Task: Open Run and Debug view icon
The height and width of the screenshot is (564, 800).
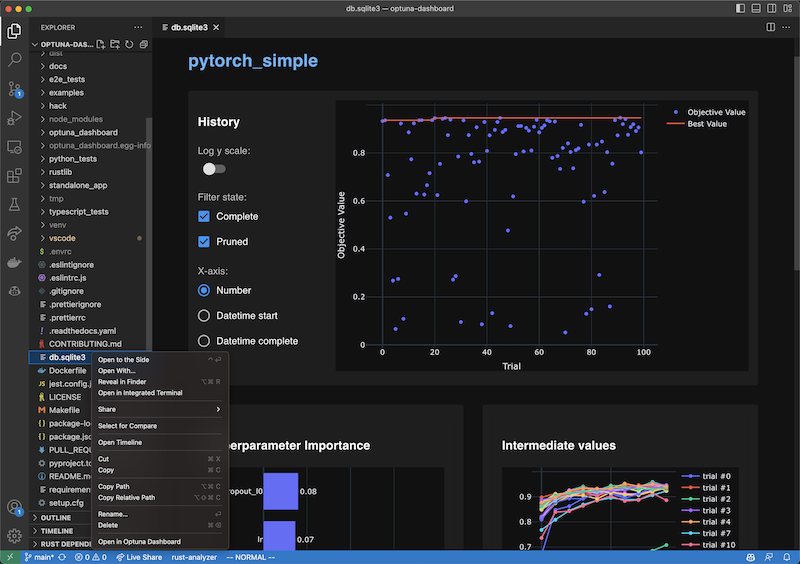Action: coord(14,118)
